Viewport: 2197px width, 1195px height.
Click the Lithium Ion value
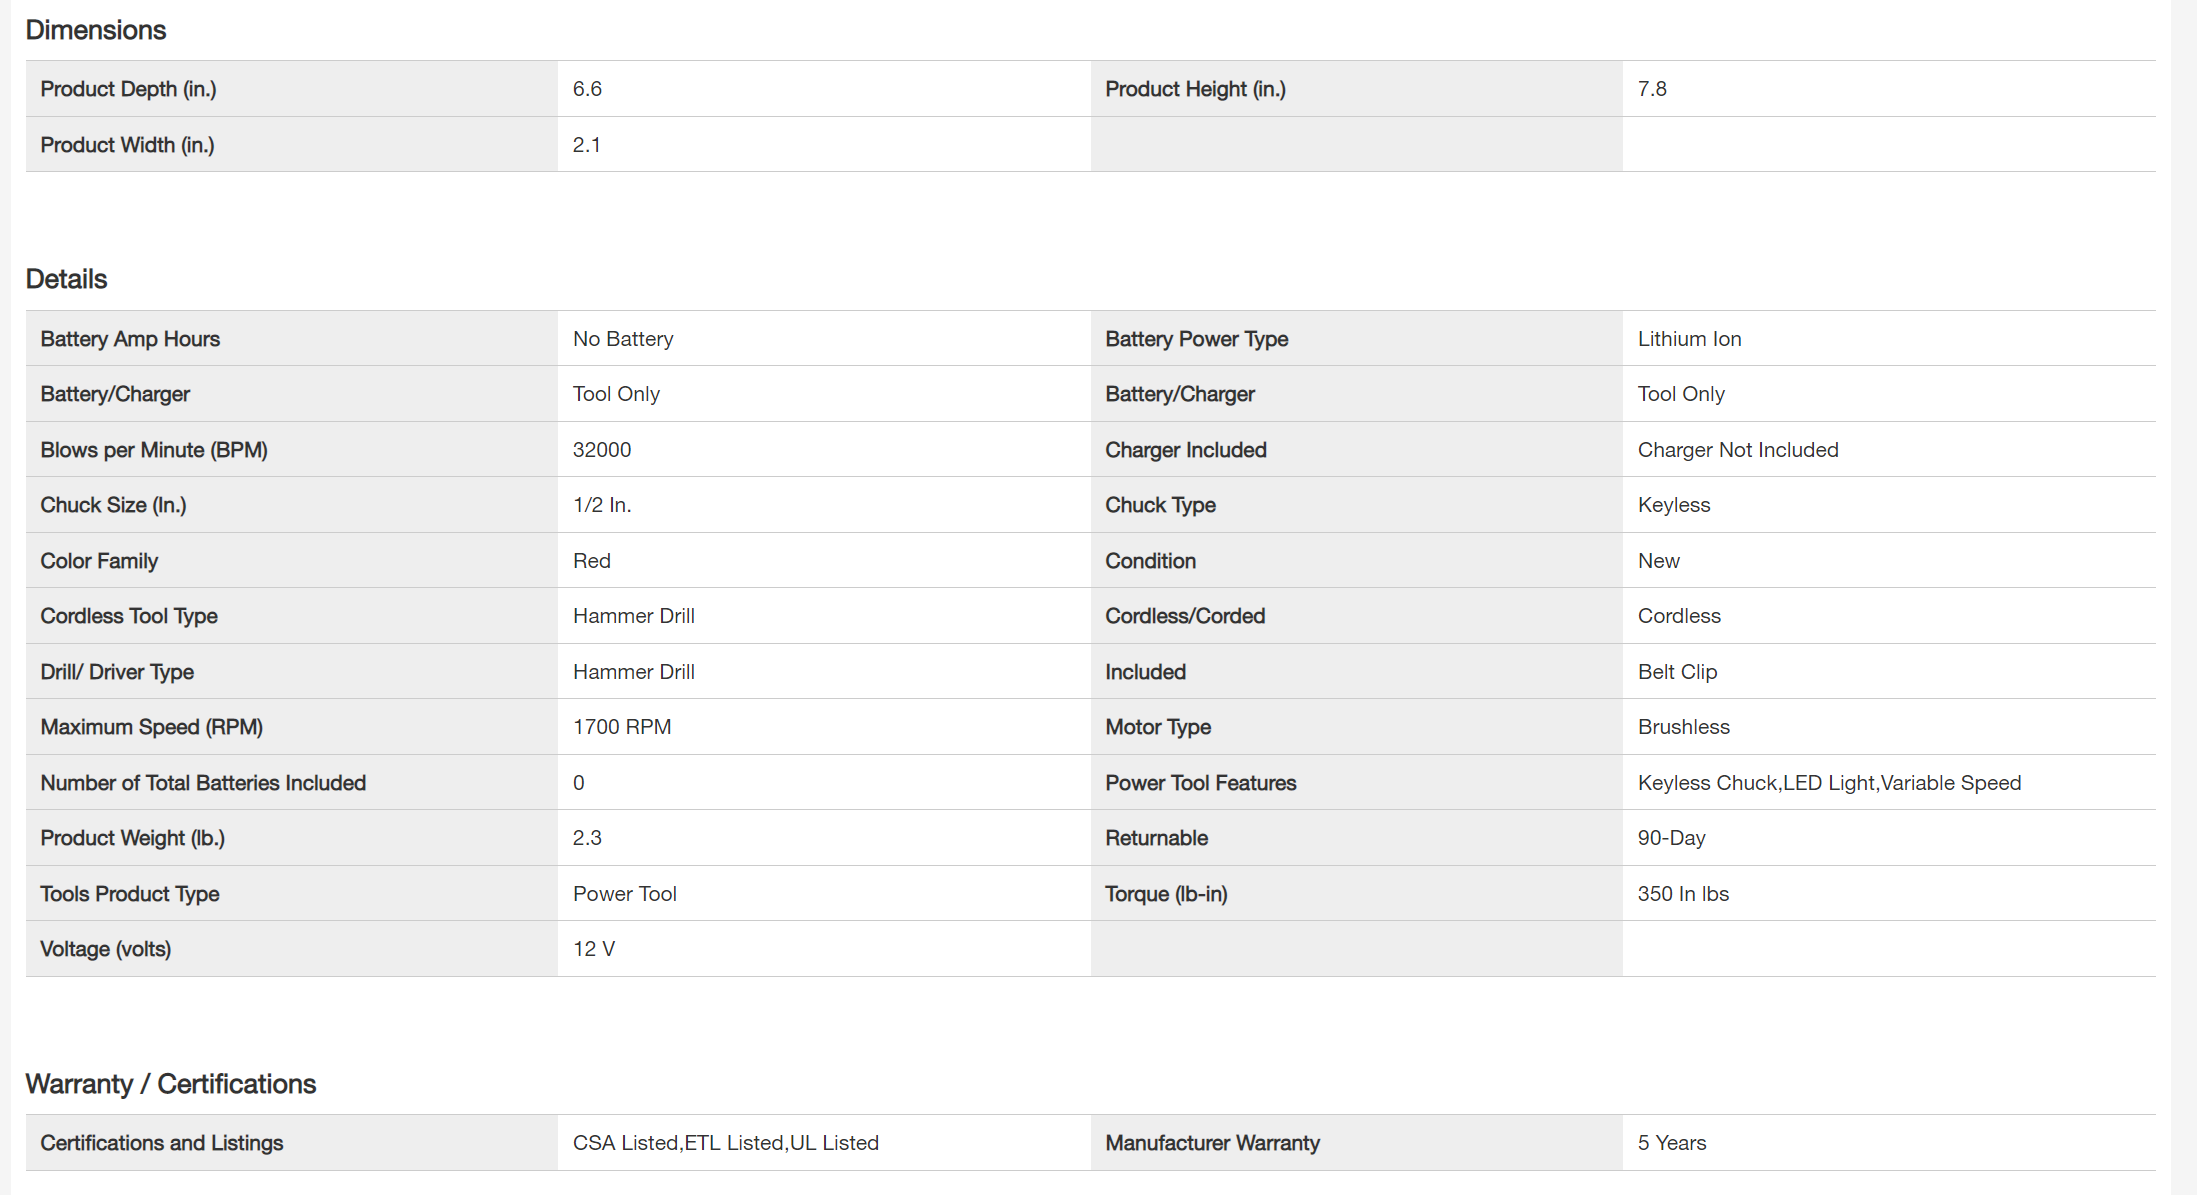(1689, 339)
